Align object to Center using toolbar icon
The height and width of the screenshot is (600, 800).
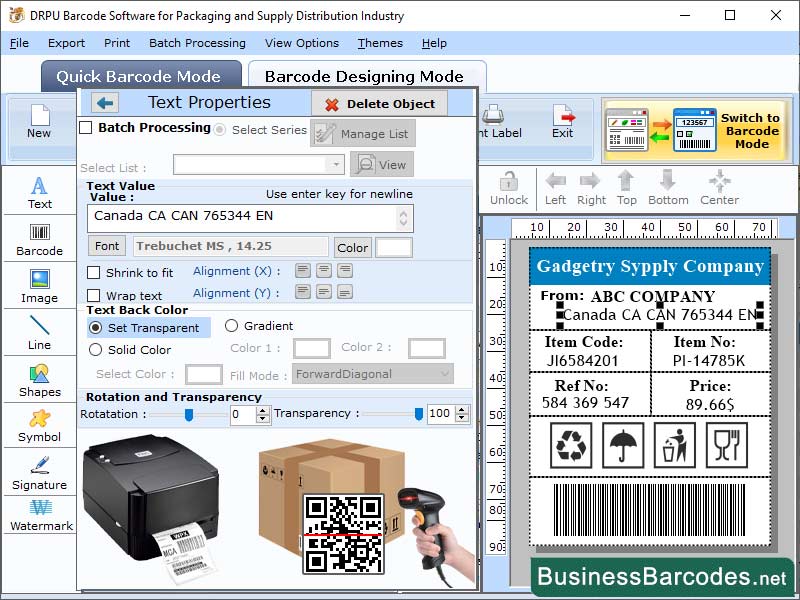point(718,183)
